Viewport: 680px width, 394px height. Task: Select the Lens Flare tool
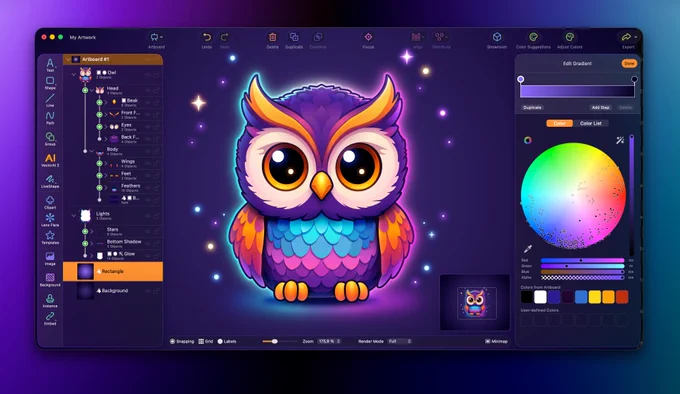tap(50, 220)
